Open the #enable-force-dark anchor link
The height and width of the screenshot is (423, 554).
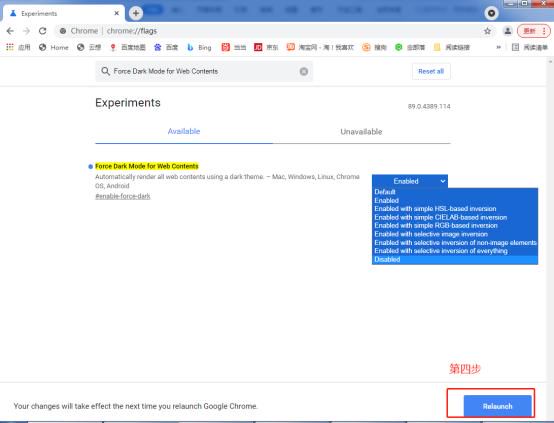click(123, 196)
